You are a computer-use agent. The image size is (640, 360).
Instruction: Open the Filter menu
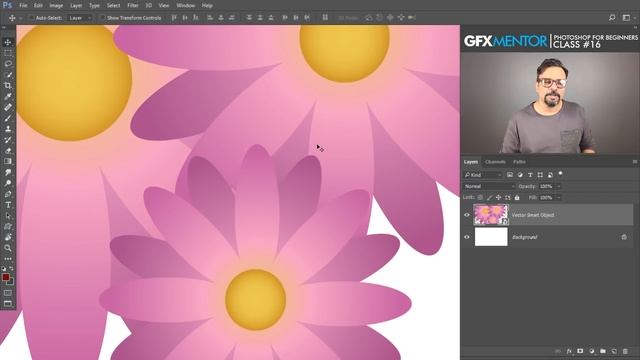coord(133,6)
